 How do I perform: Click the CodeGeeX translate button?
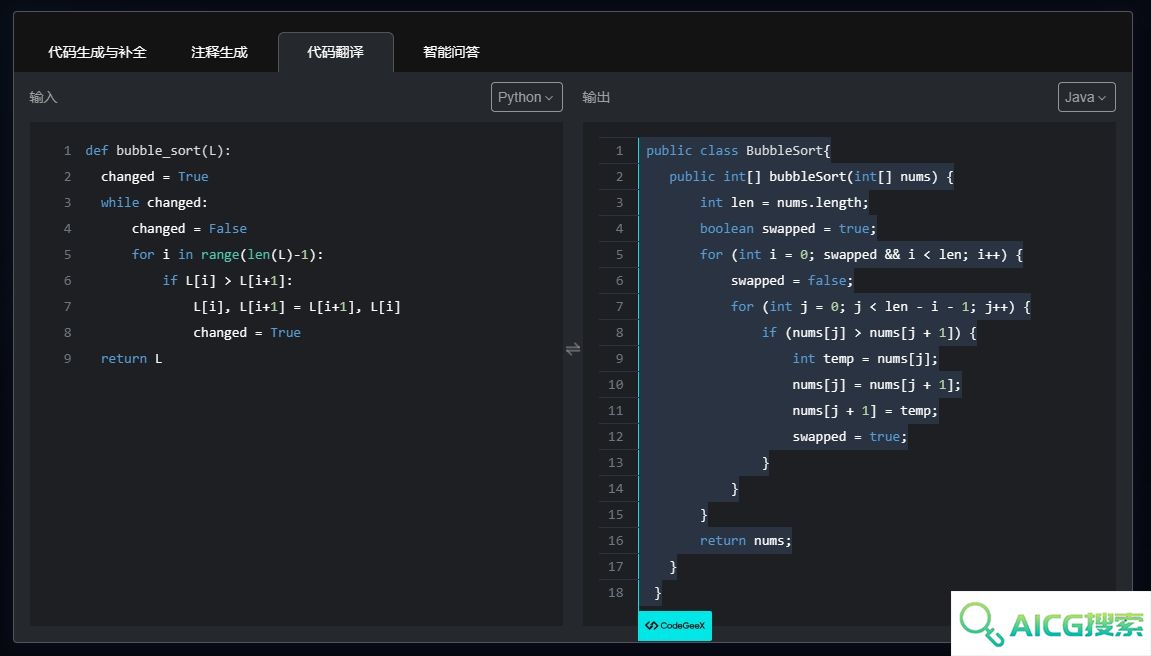tap(675, 625)
